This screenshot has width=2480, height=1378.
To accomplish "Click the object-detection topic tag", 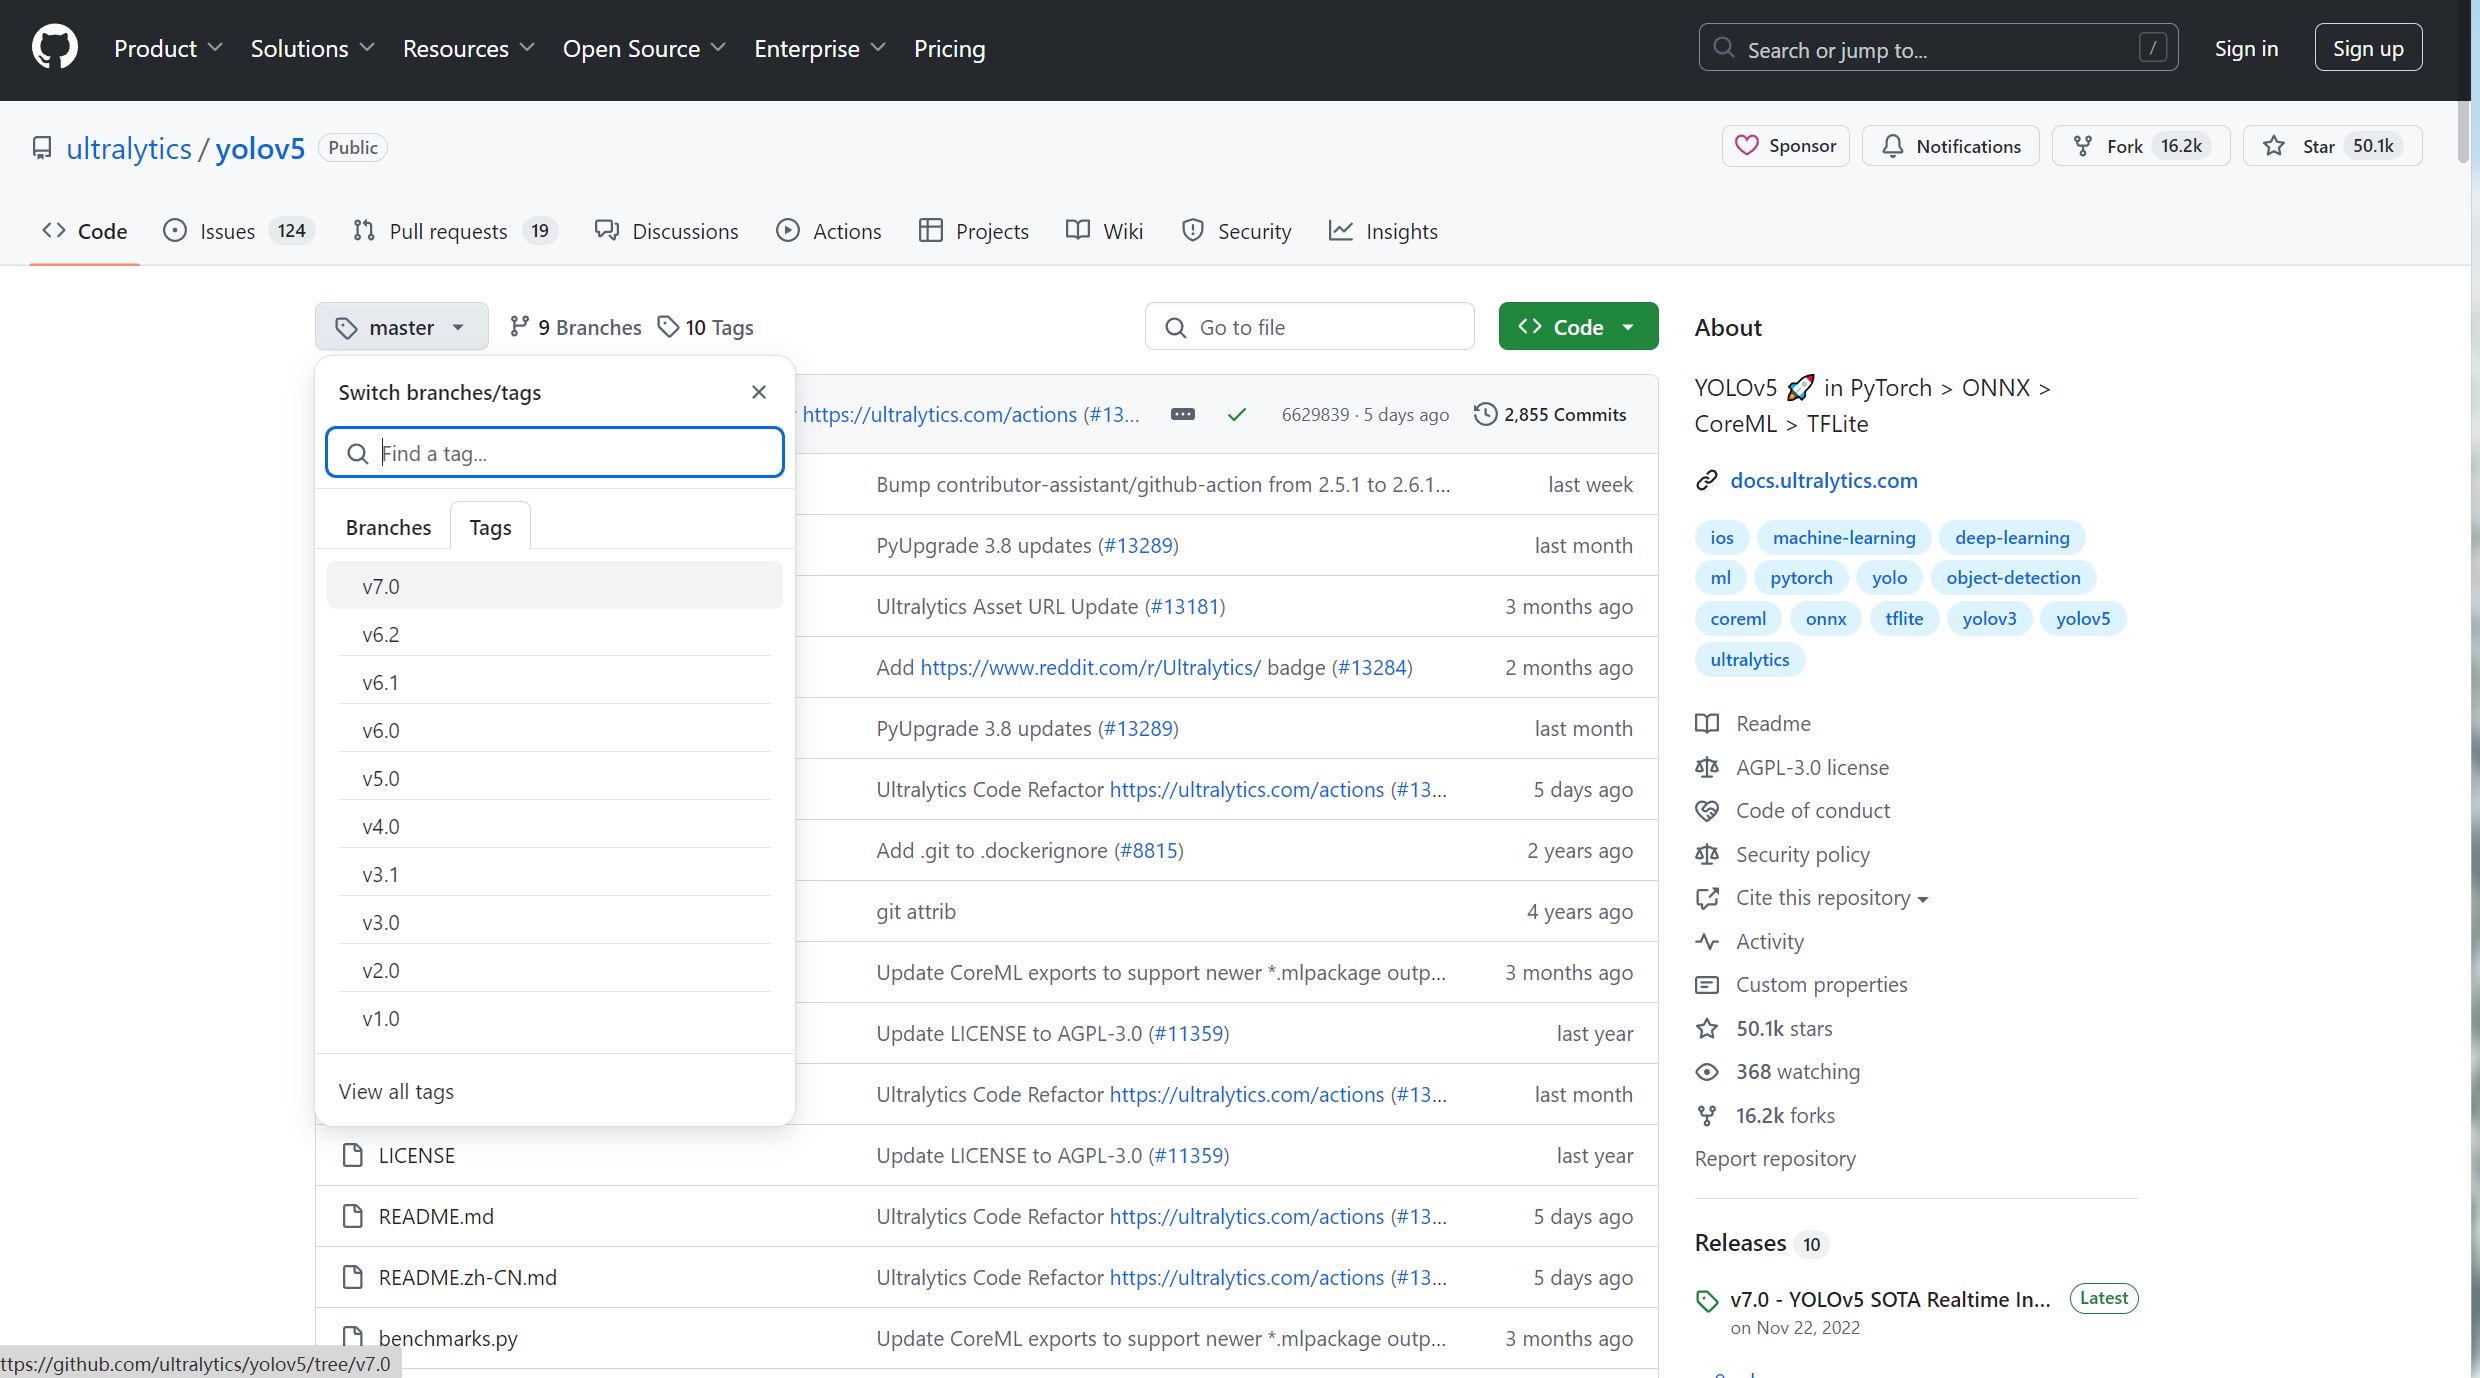I will pyautogui.click(x=2013, y=577).
